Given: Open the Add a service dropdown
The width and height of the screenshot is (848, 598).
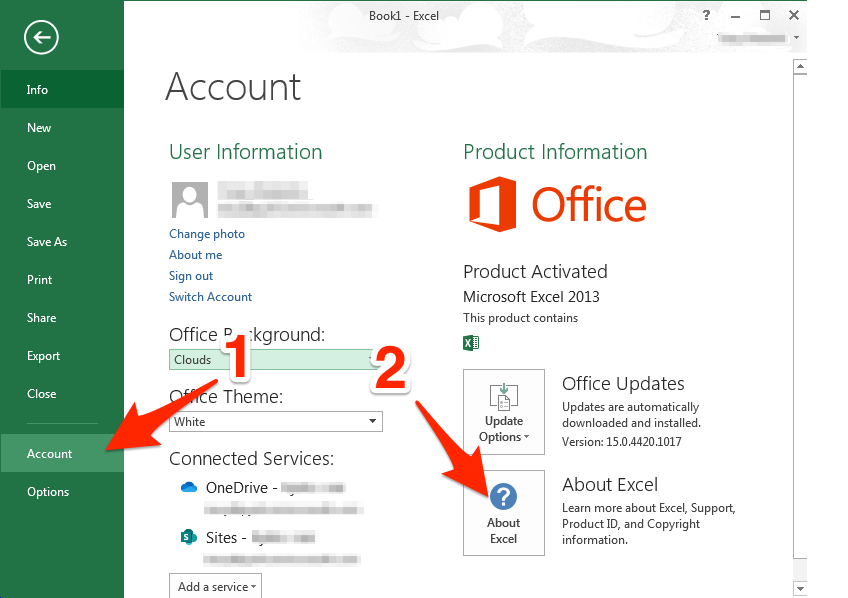Looking at the screenshot, I should click(215, 586).
